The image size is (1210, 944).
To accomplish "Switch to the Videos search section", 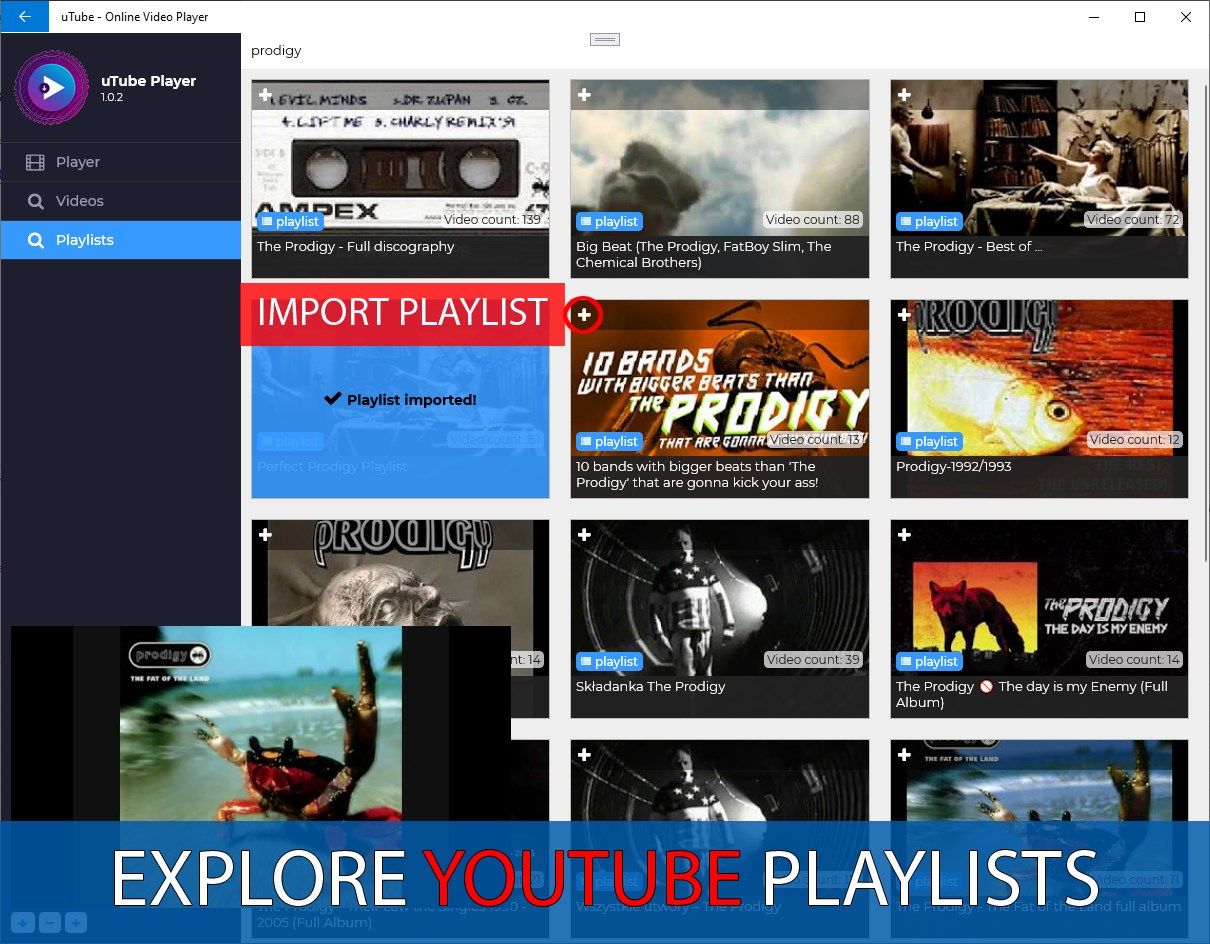I will pos(120,201).
